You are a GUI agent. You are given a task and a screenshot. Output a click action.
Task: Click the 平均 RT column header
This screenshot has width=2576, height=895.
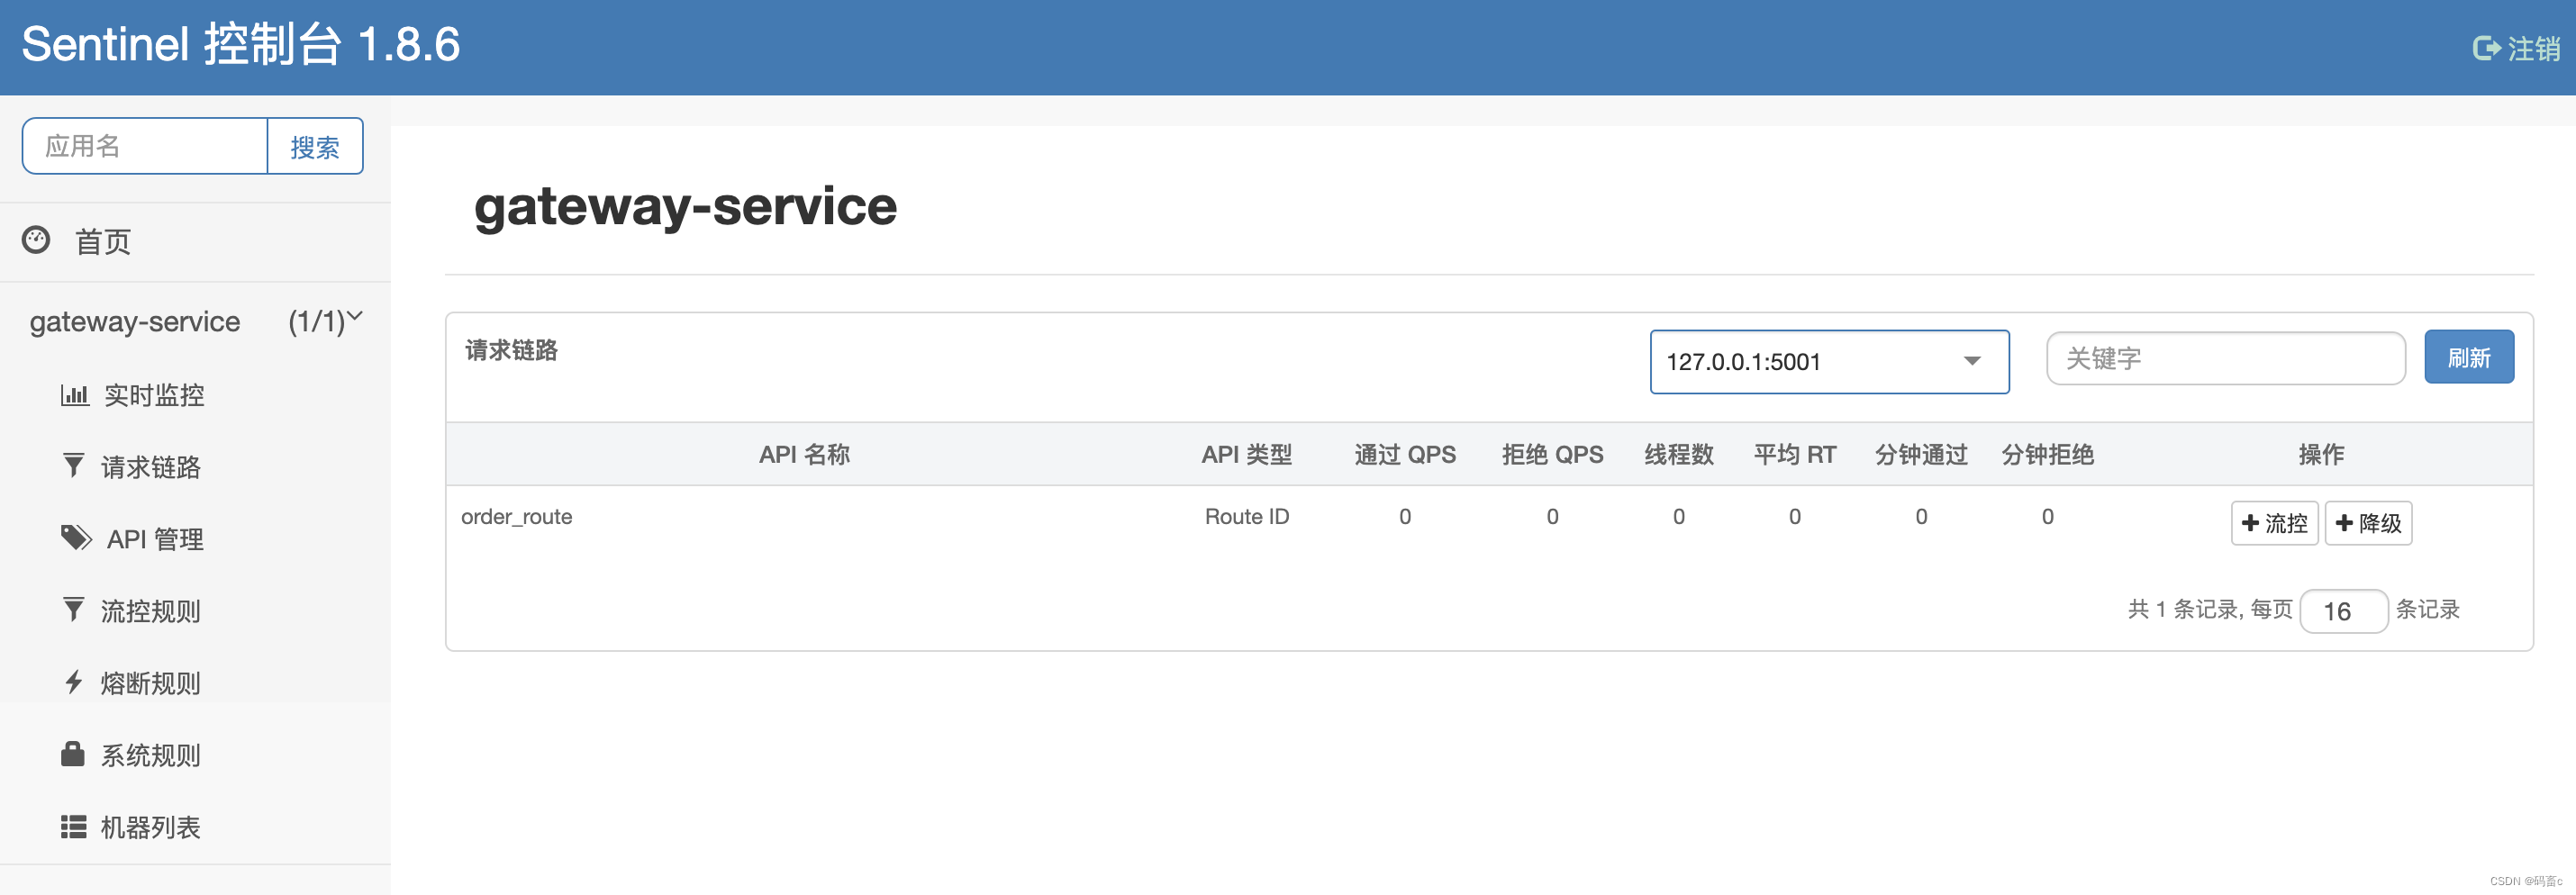click(1795, 454)
